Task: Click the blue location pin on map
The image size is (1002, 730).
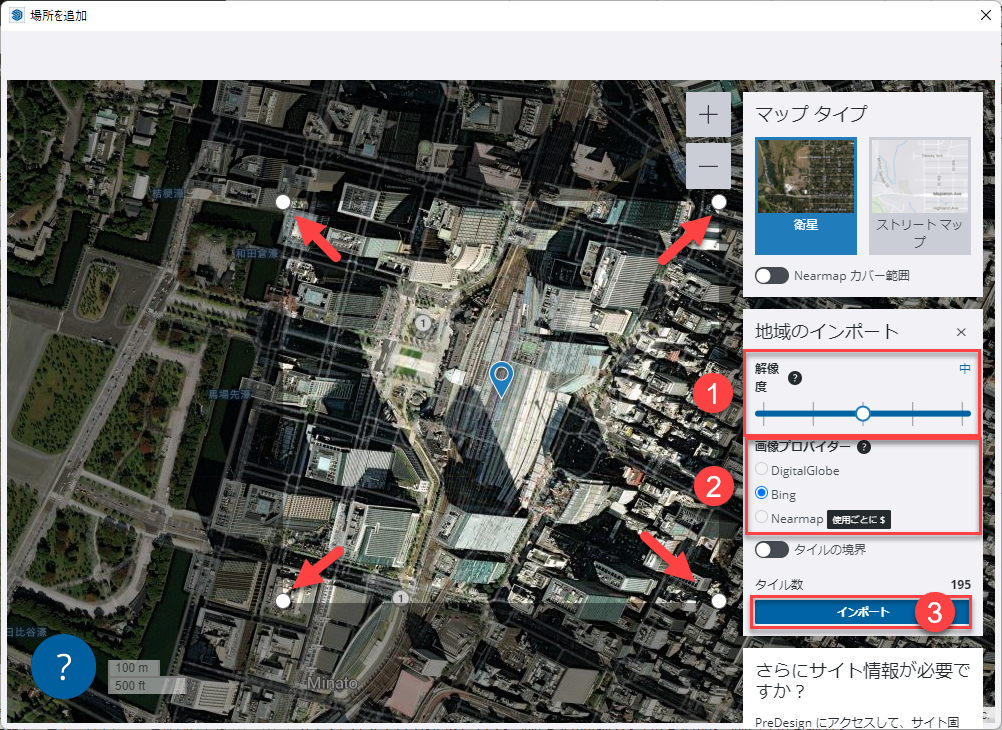Action: 501,378
